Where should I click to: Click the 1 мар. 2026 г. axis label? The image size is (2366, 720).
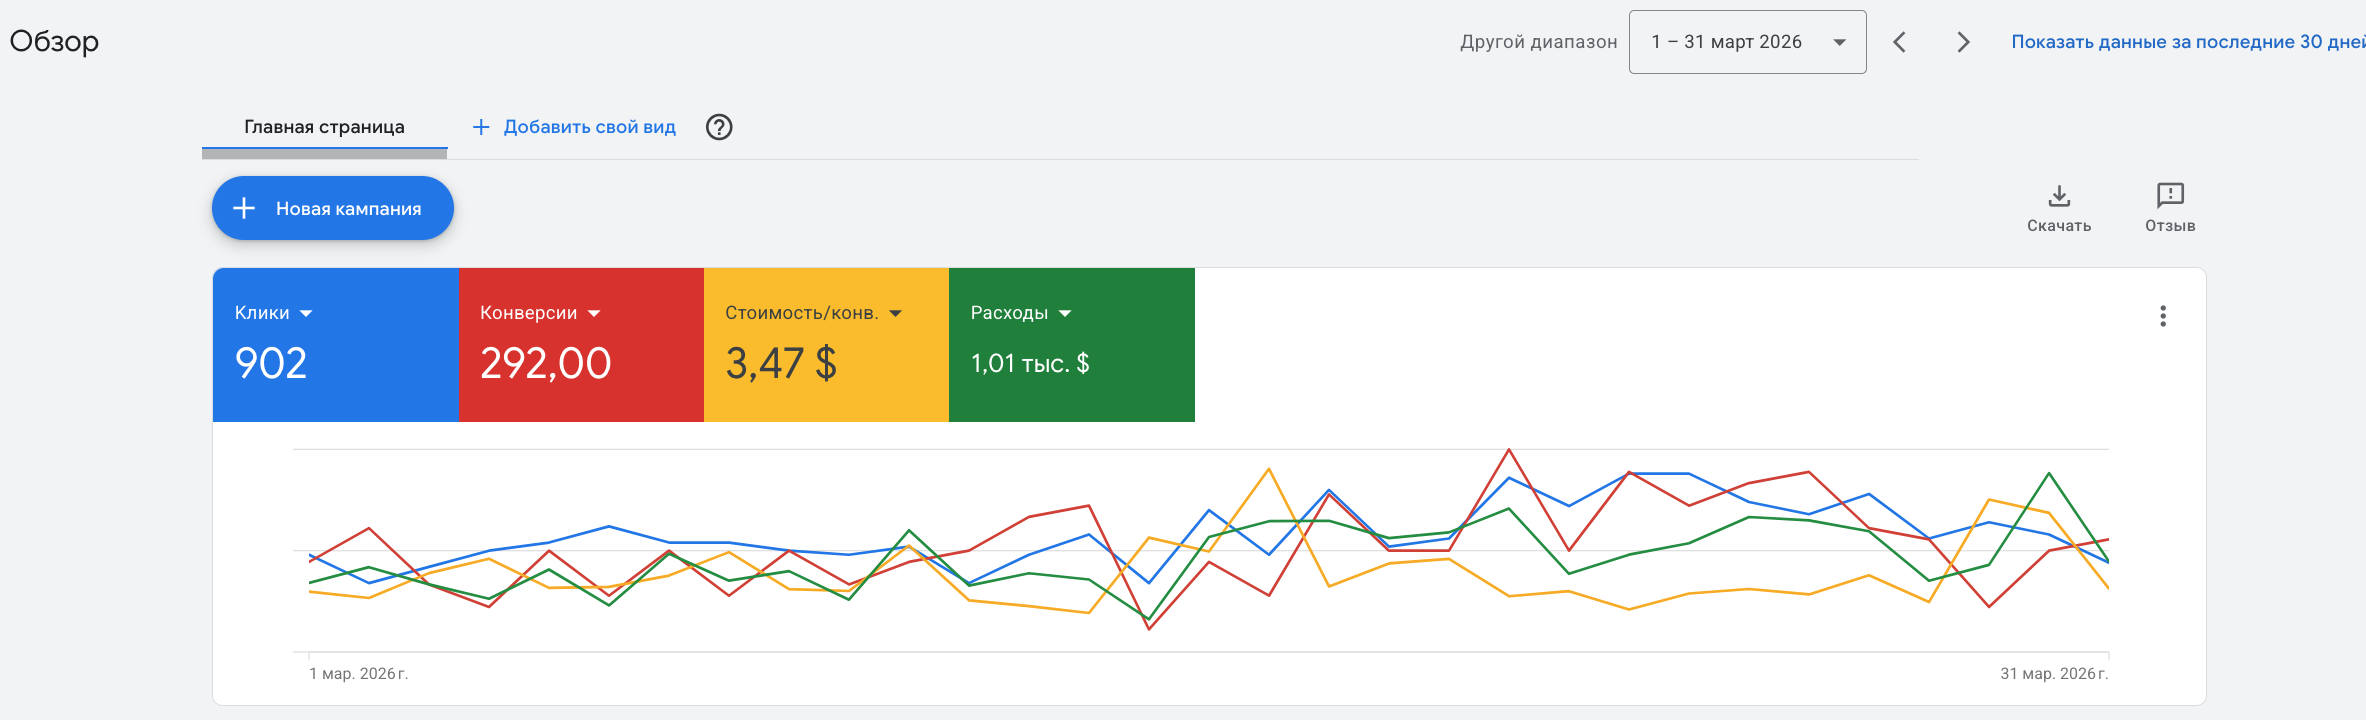coord(358,674)
